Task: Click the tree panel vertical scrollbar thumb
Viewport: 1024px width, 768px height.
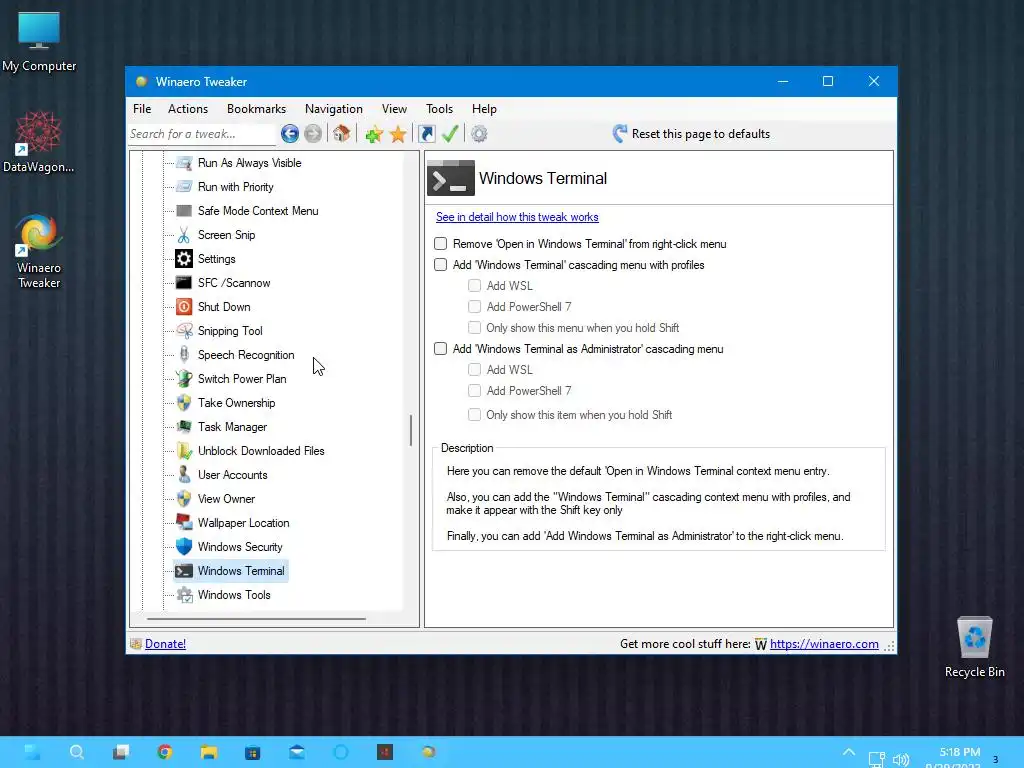Action: tap(411, 430)
